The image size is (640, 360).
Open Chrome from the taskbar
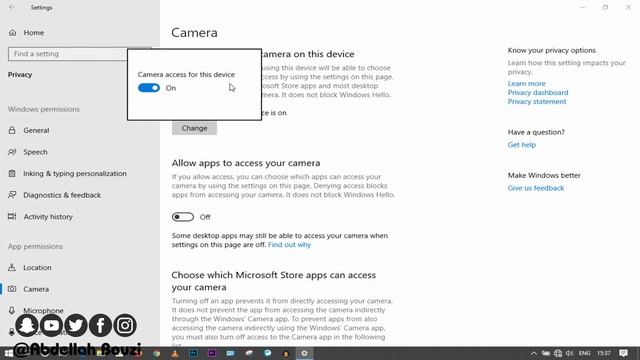(156, 353)
